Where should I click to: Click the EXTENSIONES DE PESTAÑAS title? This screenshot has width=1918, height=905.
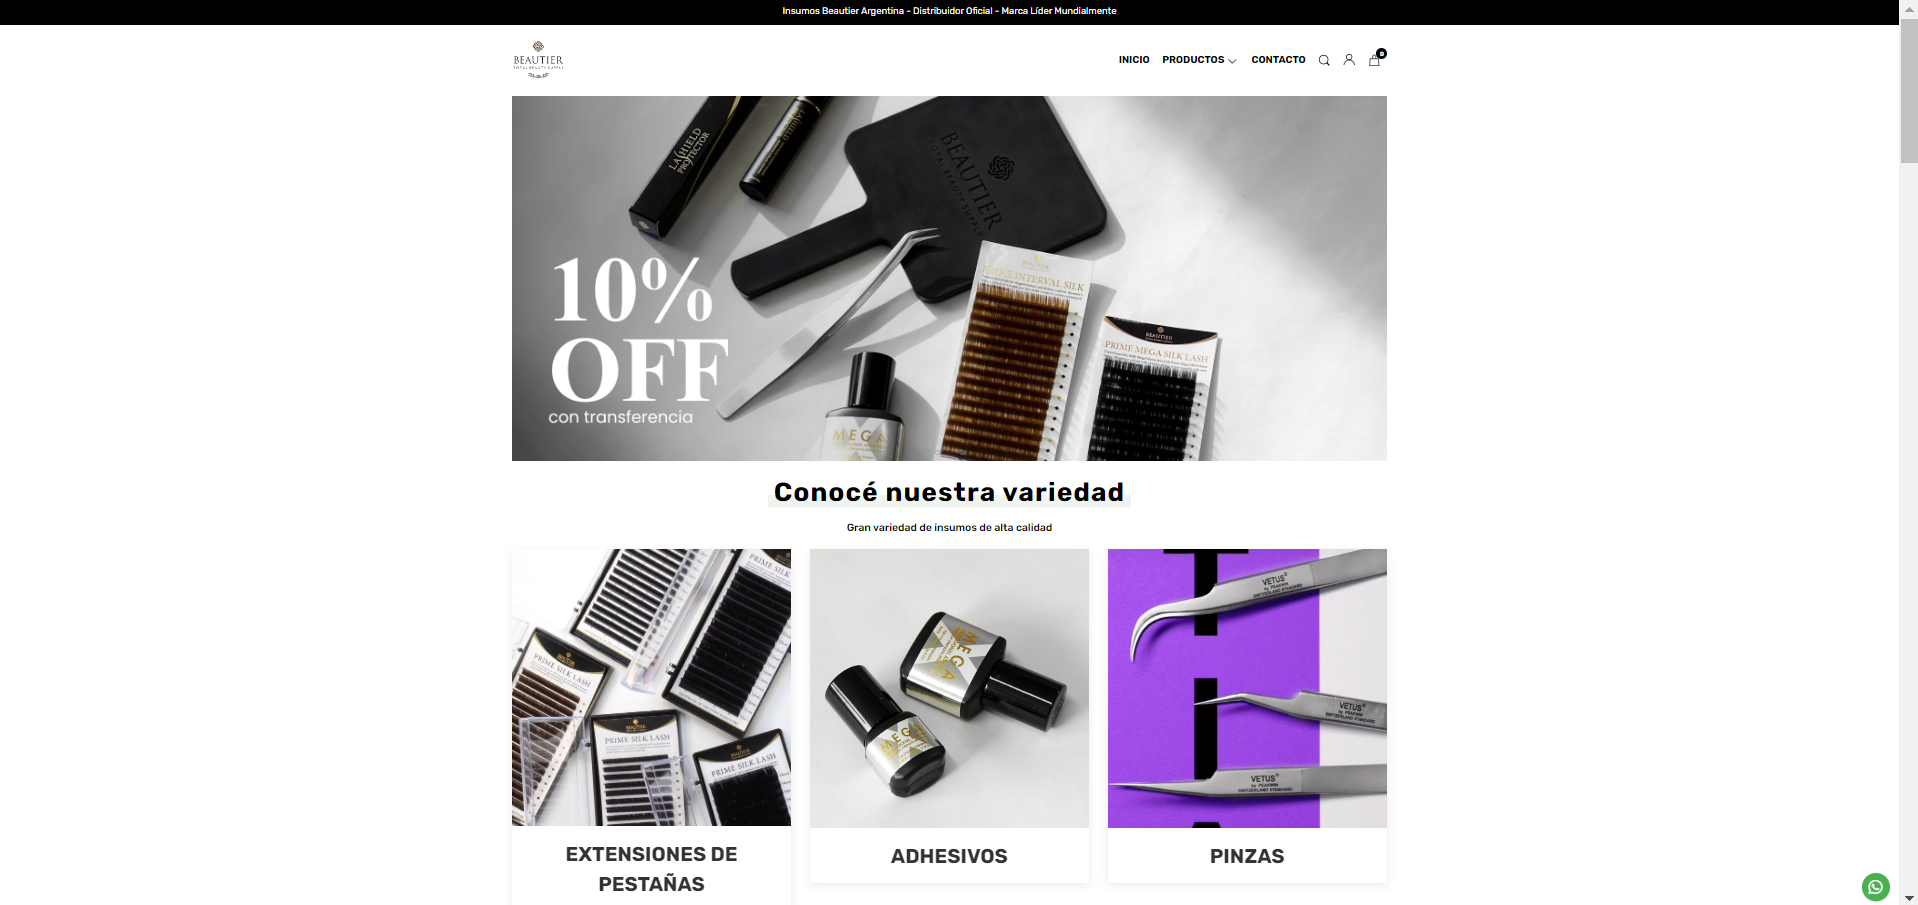click(x=651, y=869)
